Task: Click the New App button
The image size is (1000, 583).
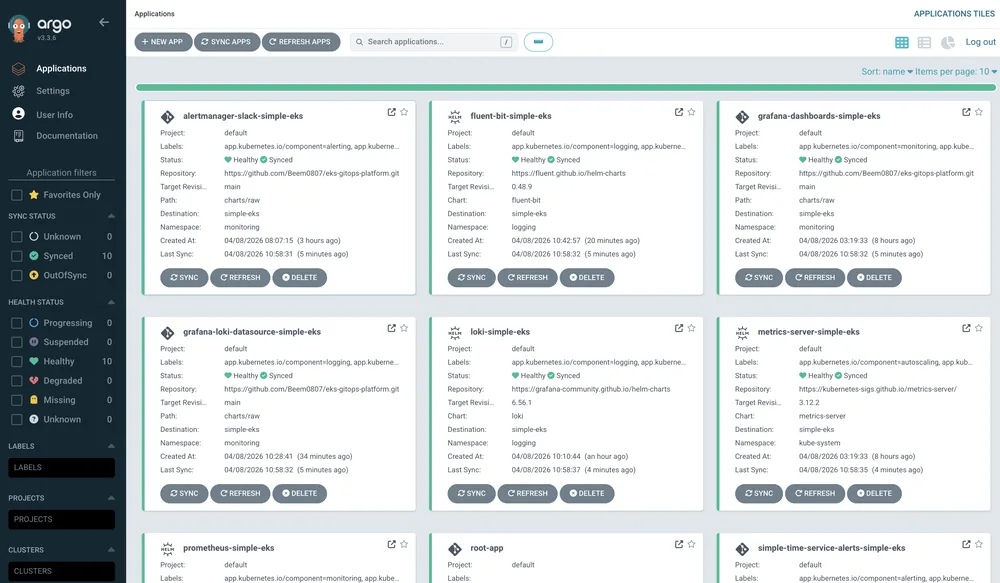Action: point(163,42)
